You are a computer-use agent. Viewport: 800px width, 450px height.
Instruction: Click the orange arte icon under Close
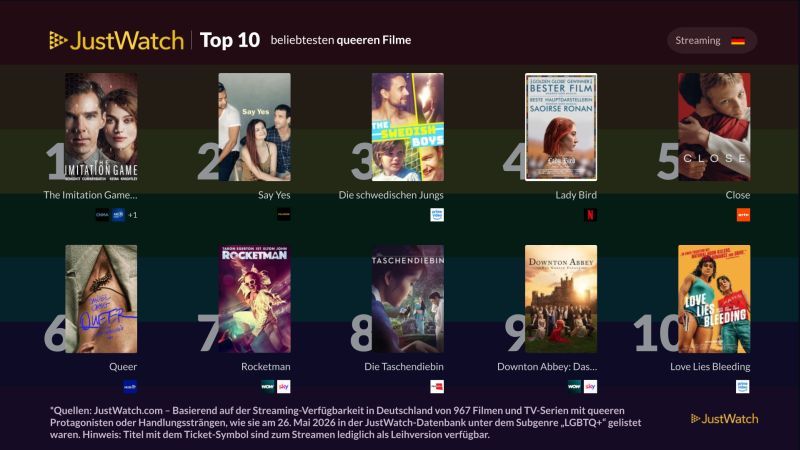(743, 215)
